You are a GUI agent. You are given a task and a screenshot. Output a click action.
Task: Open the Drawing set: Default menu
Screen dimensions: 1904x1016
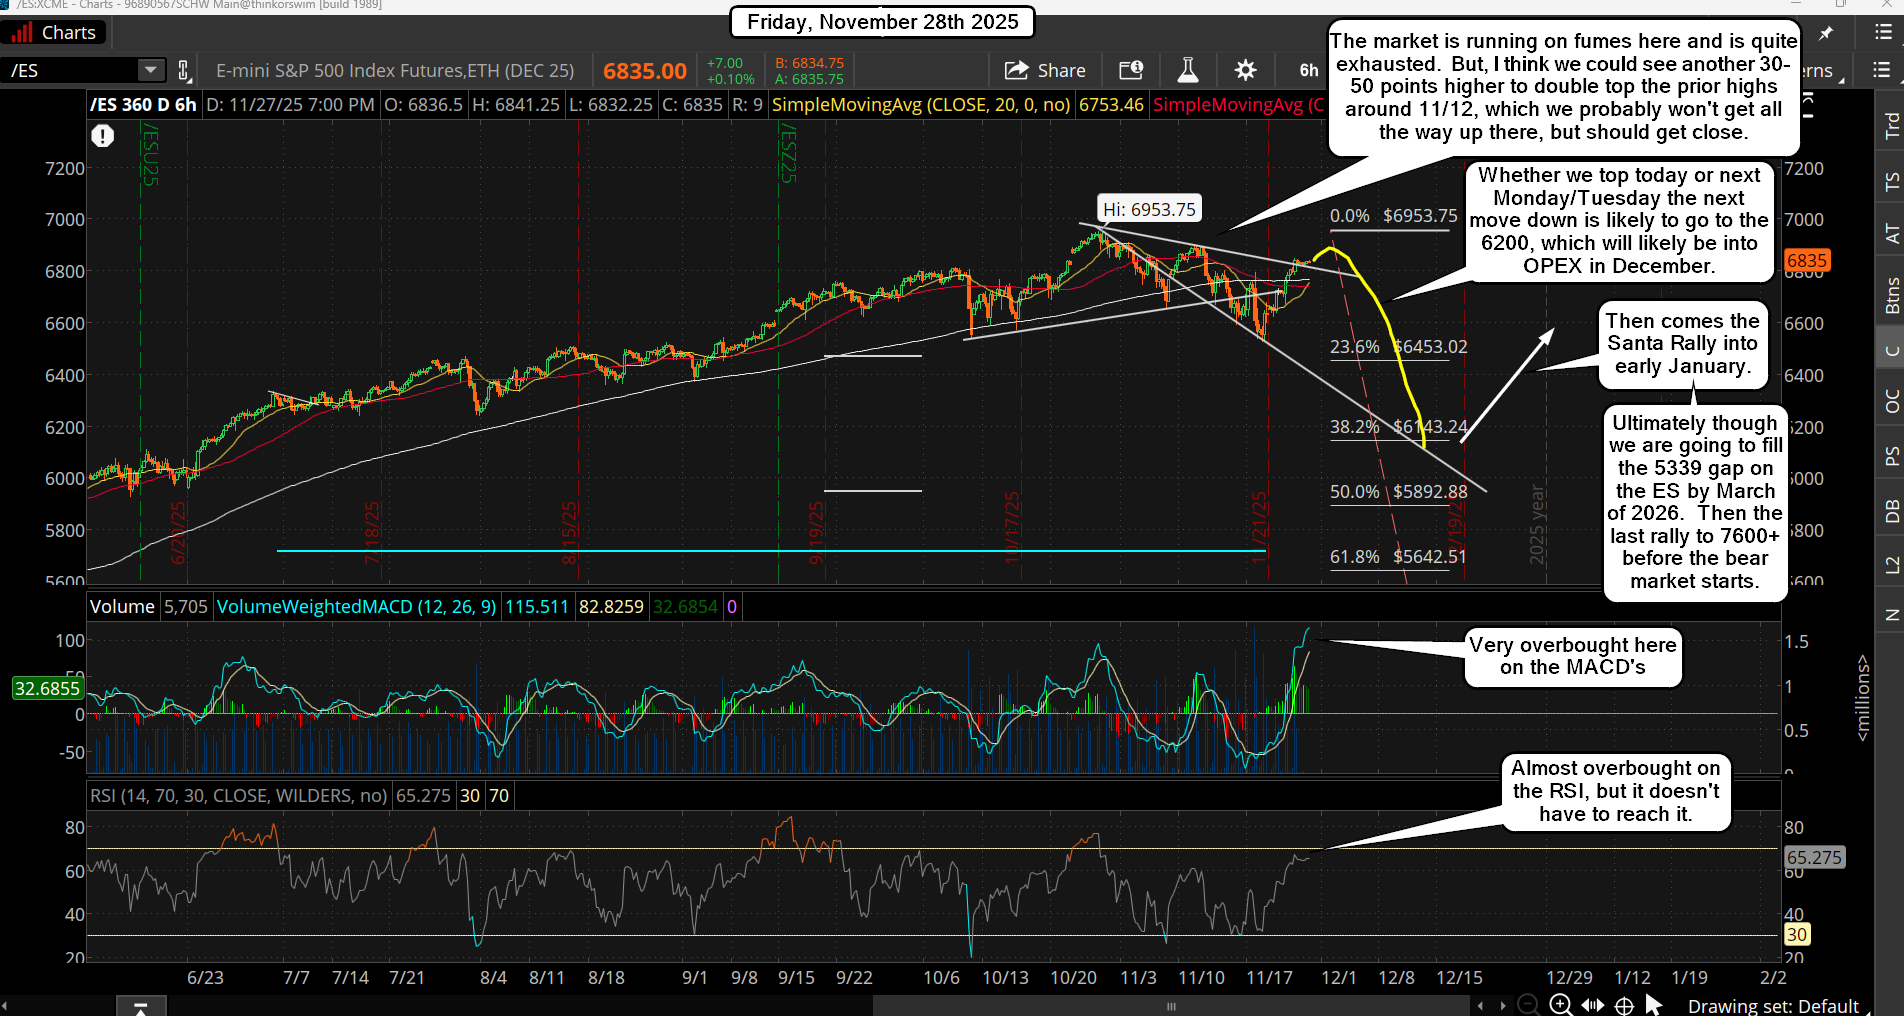[1772, 1006]
